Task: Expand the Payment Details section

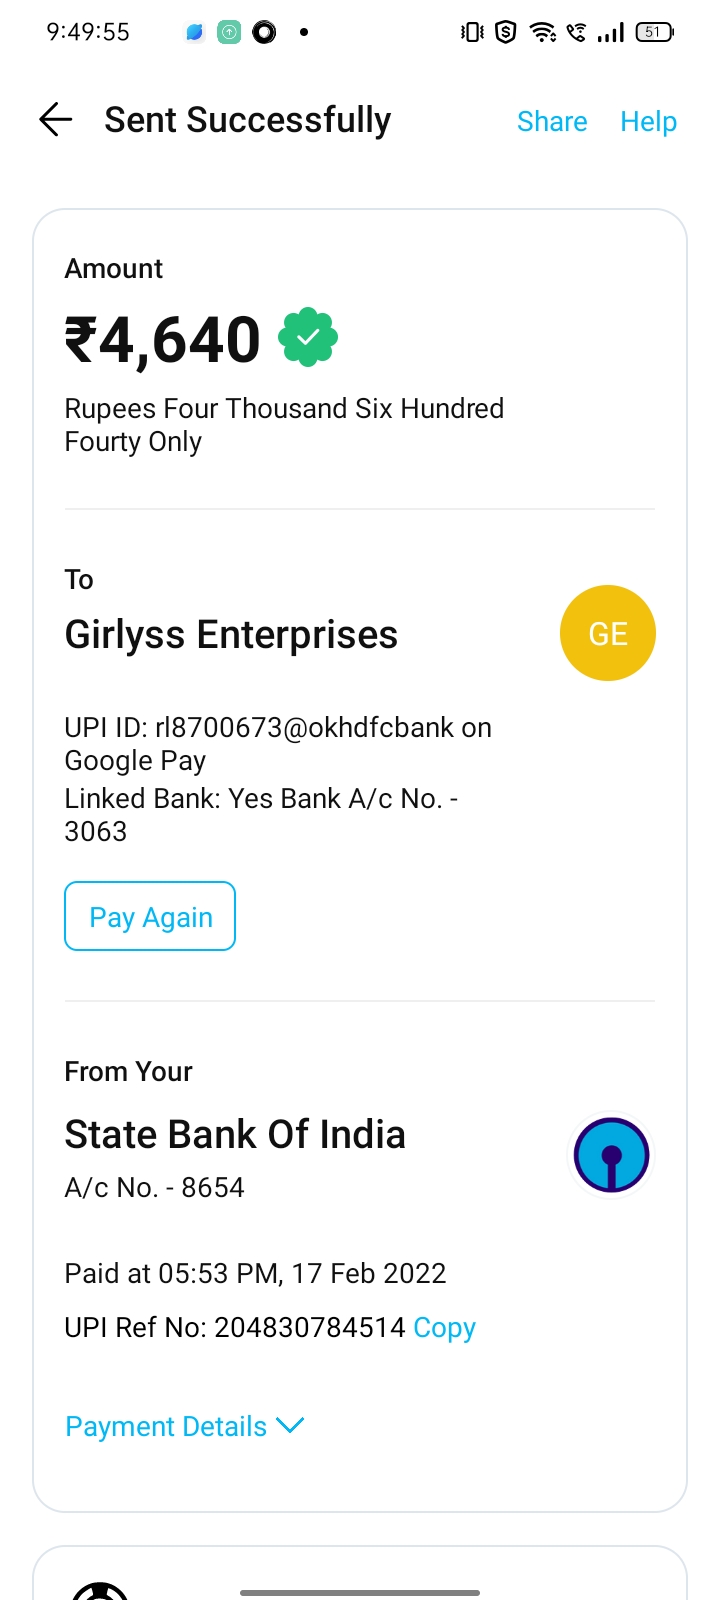Action: (x=166, y=1426)
